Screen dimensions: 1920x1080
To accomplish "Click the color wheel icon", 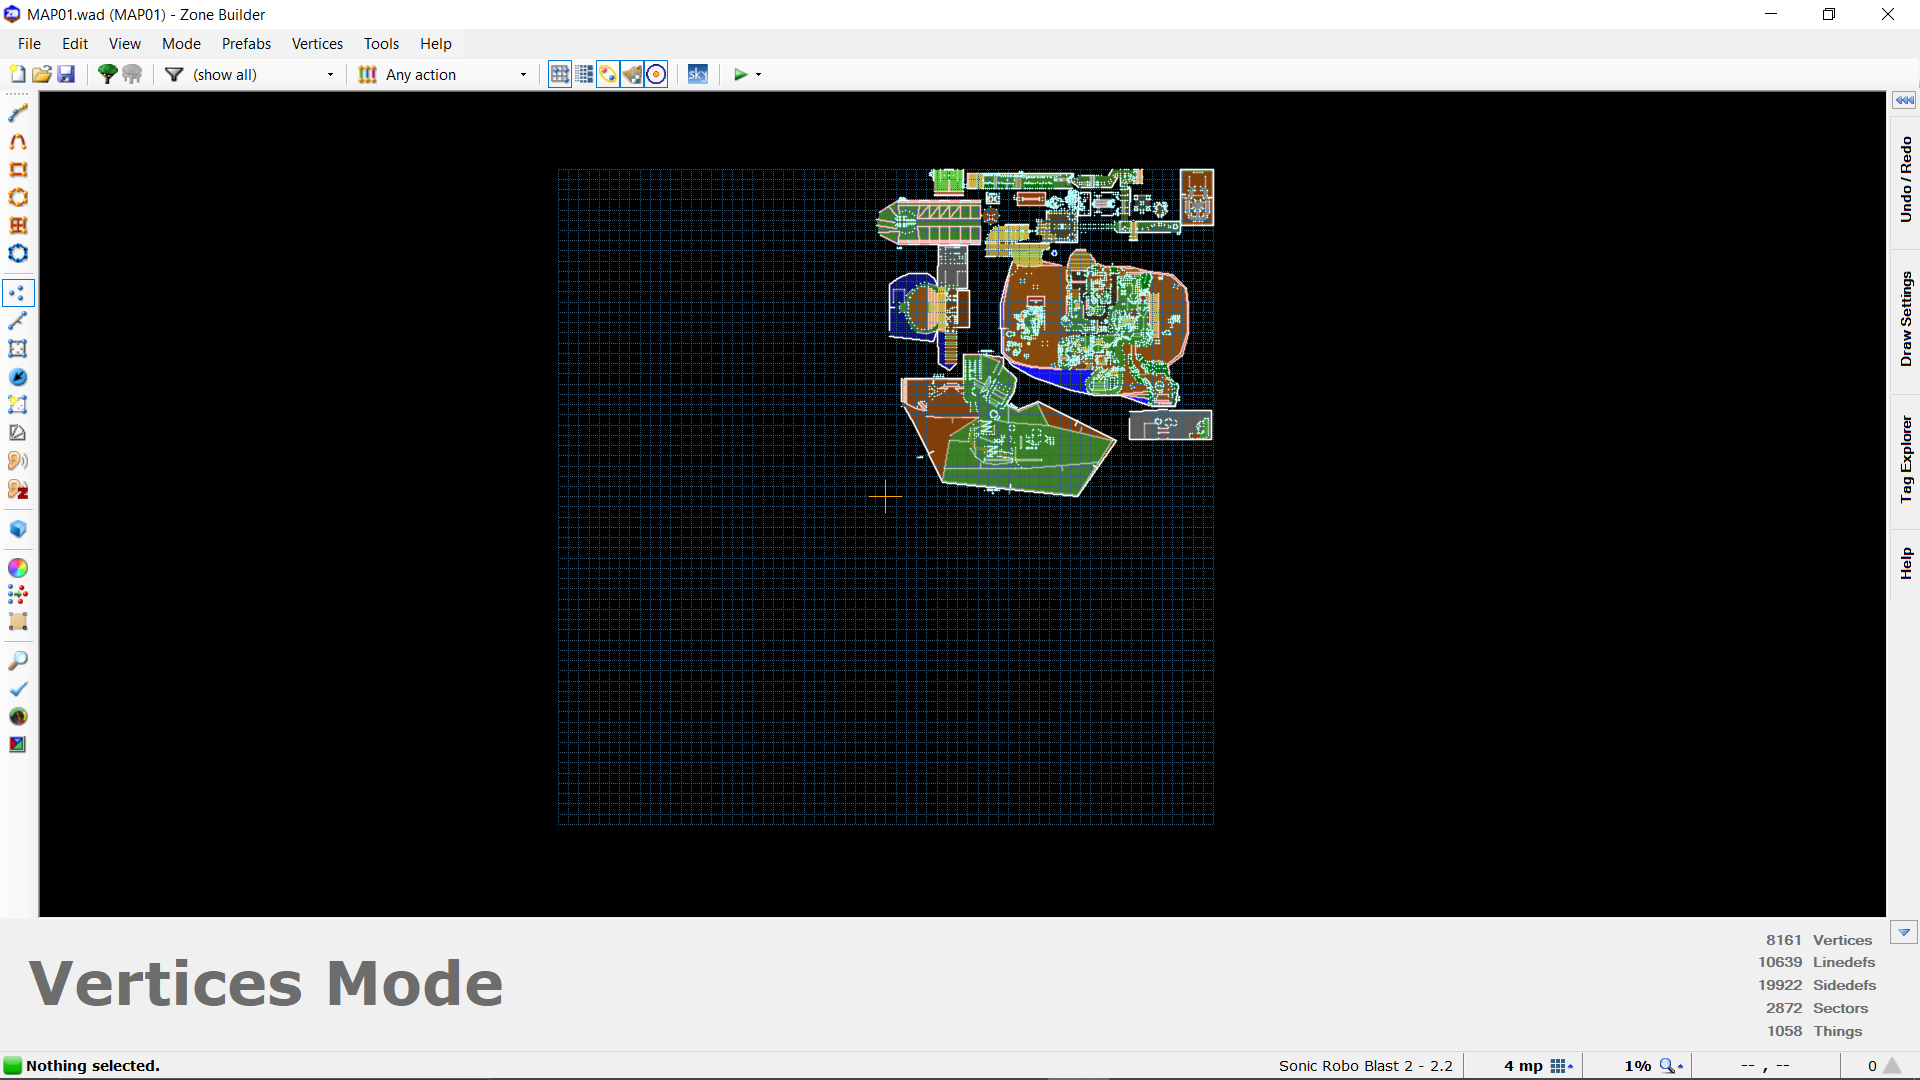I will [18, 568].
